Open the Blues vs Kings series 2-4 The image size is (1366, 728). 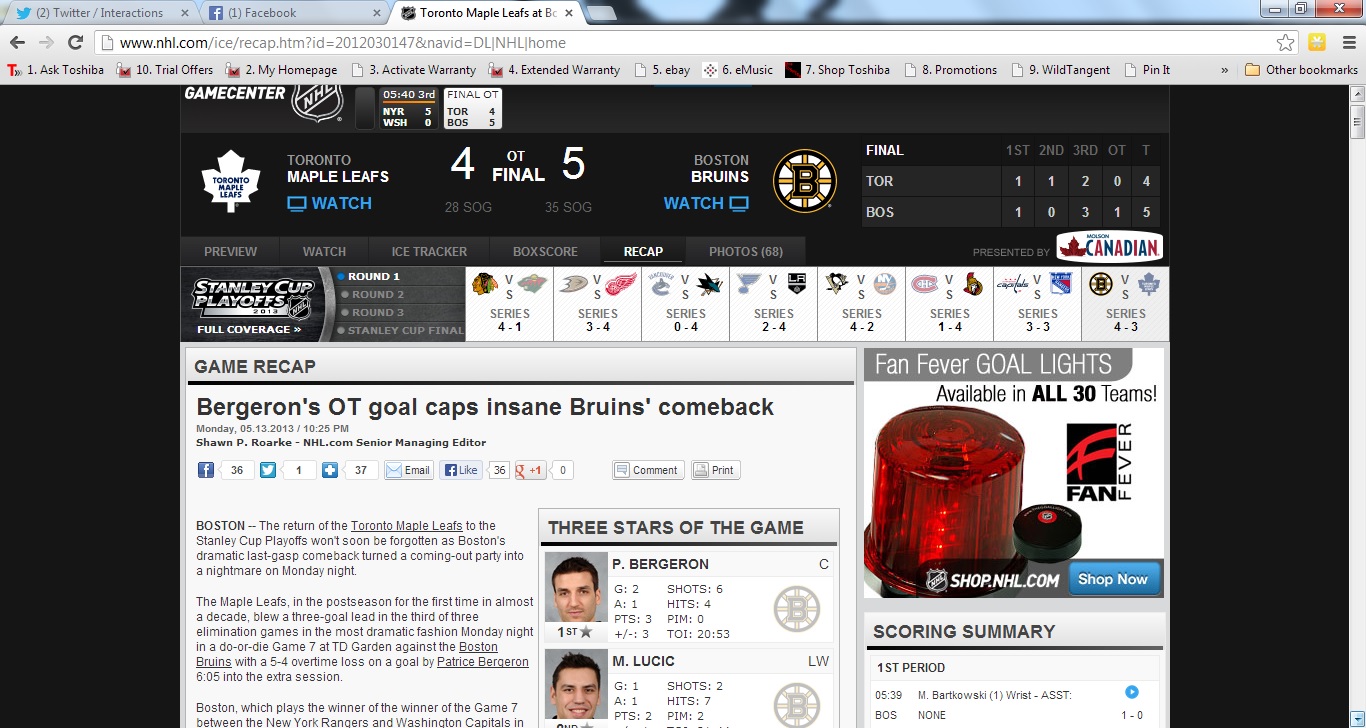[x=774, y=304]
